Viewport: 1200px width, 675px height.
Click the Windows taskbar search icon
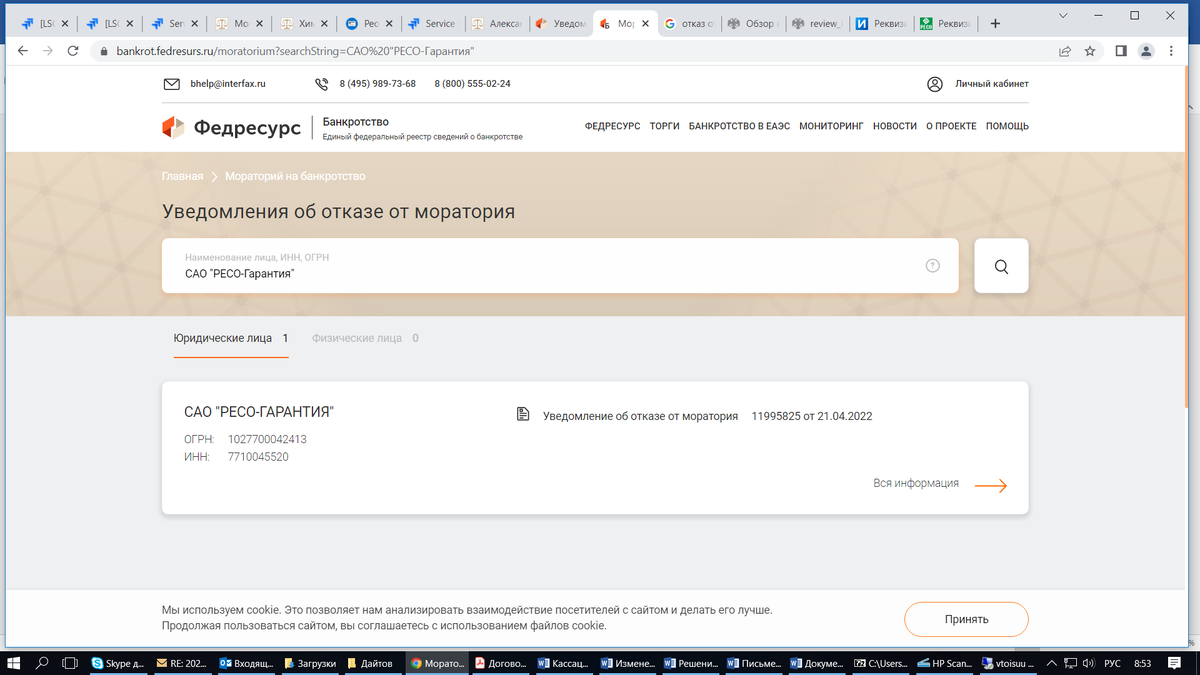42,662
